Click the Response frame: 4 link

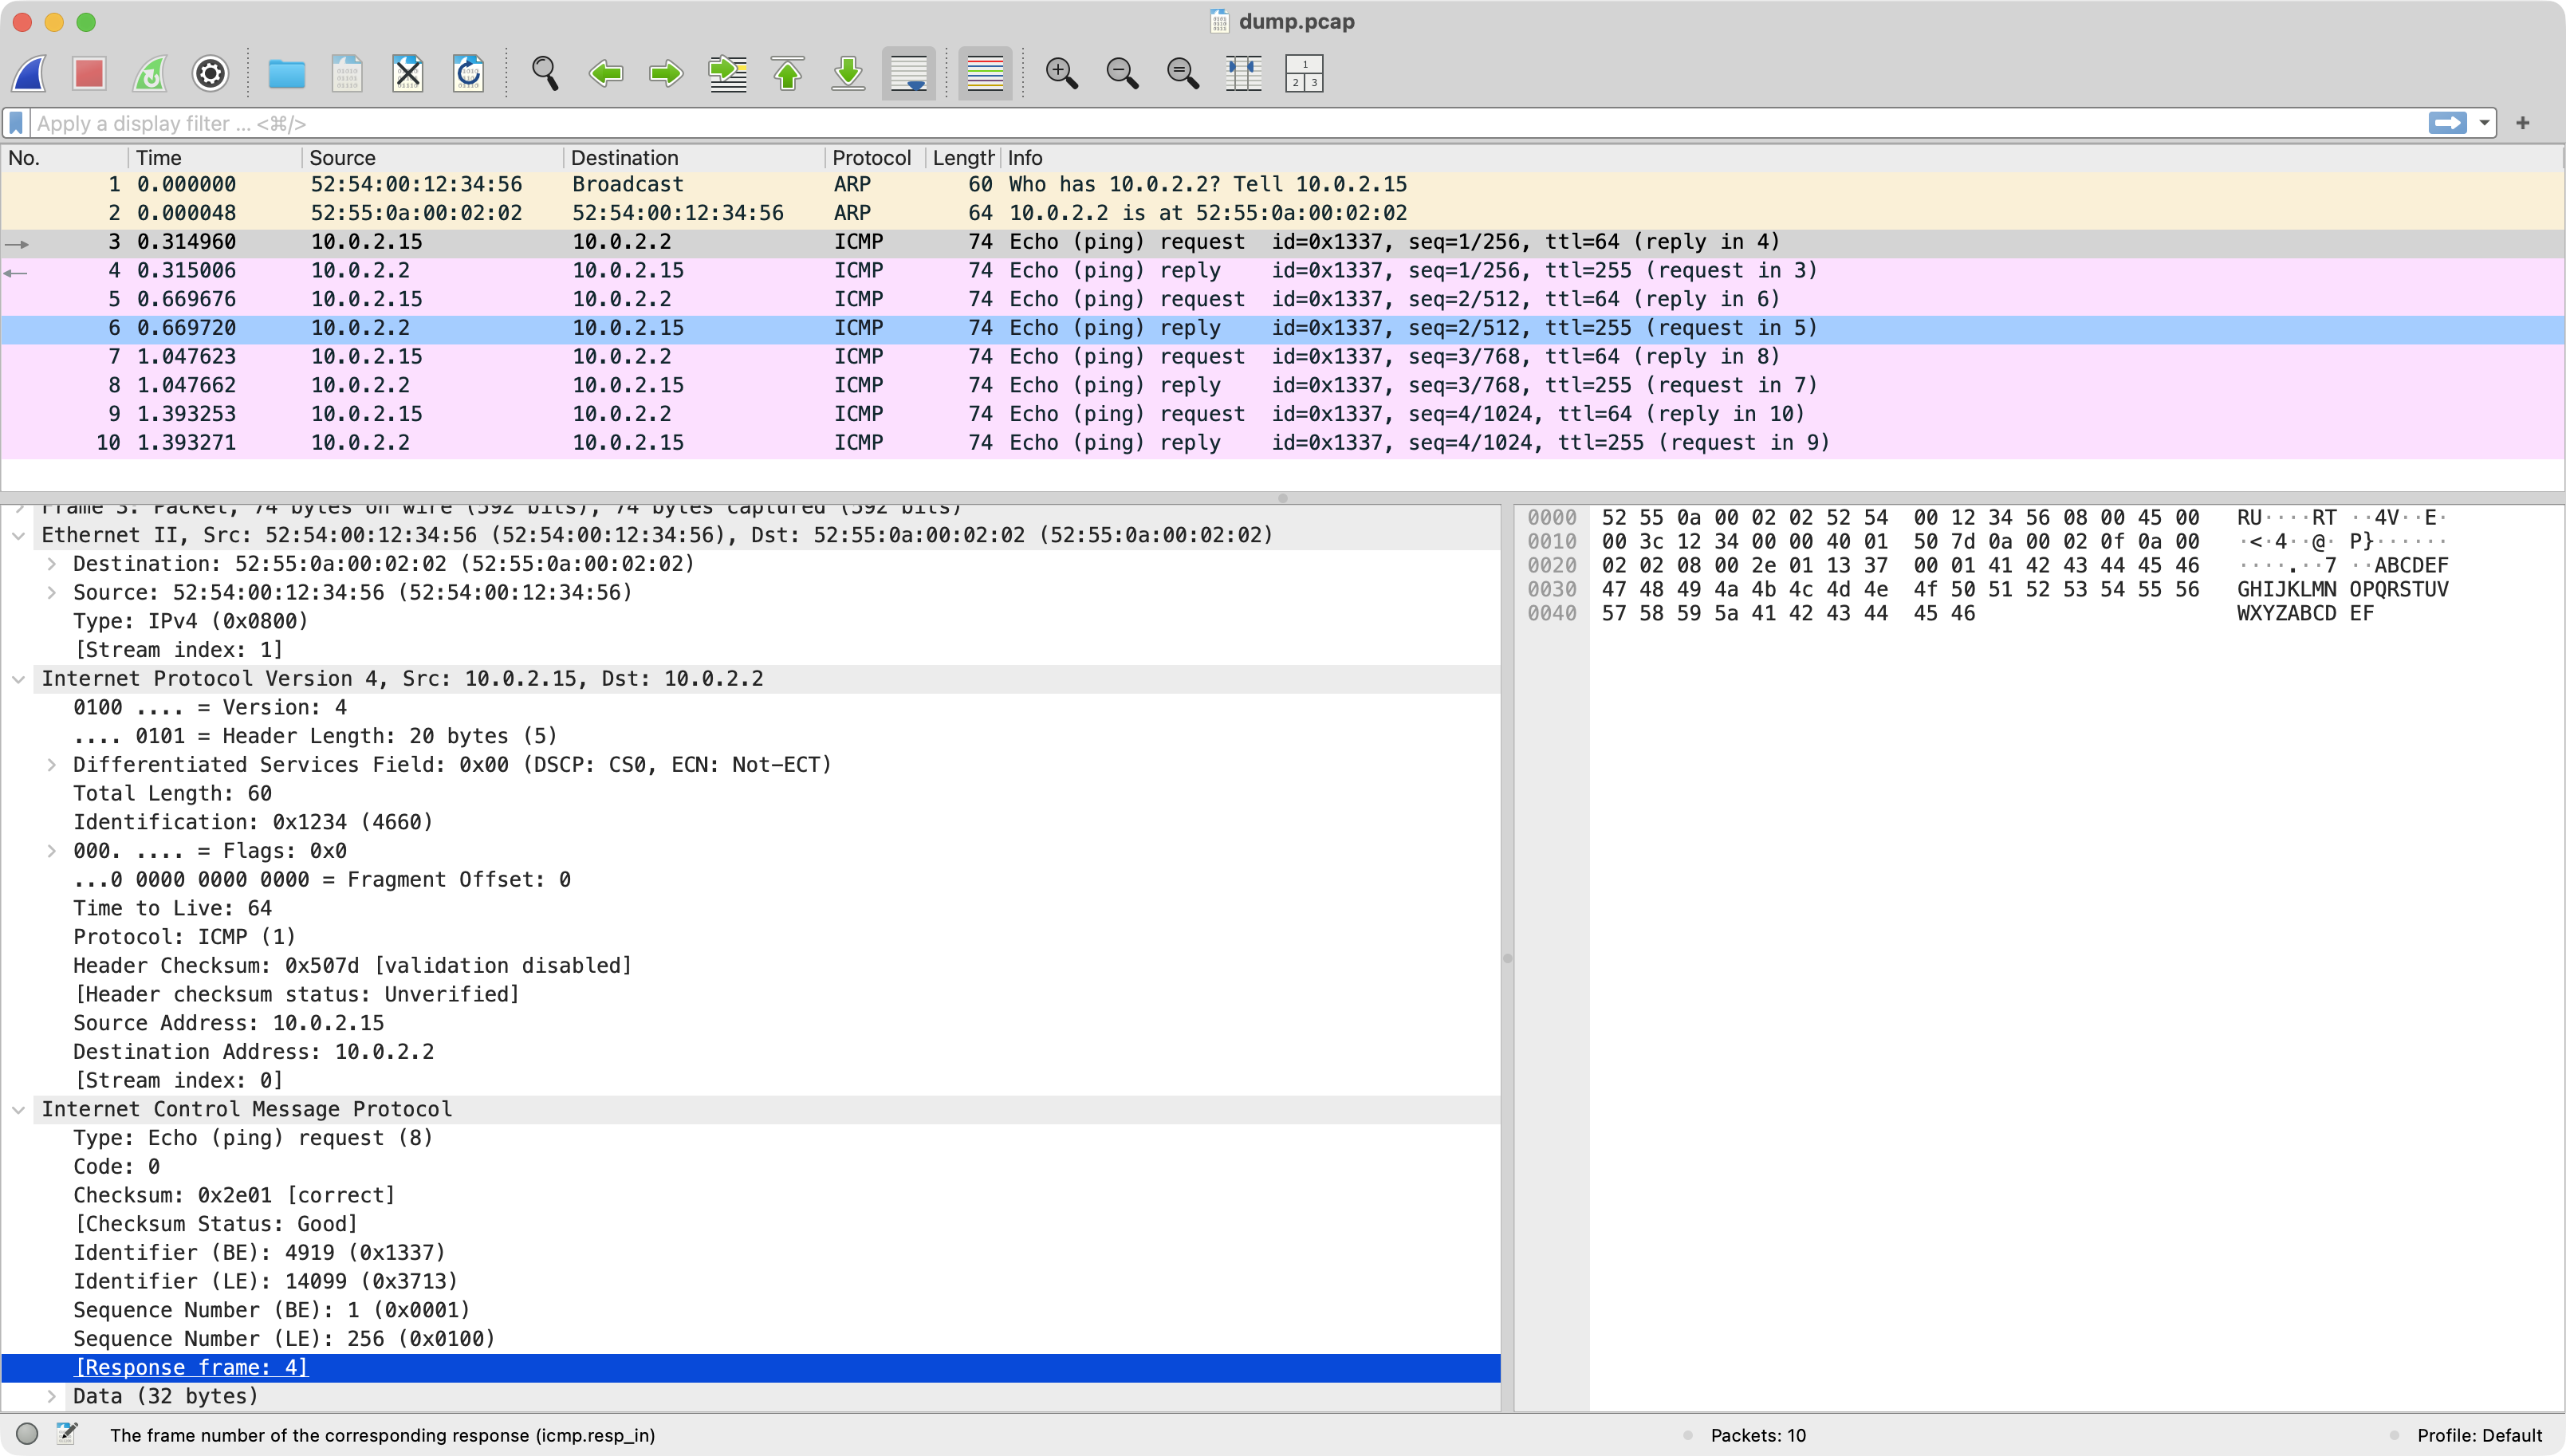[x=192, y=1367]
